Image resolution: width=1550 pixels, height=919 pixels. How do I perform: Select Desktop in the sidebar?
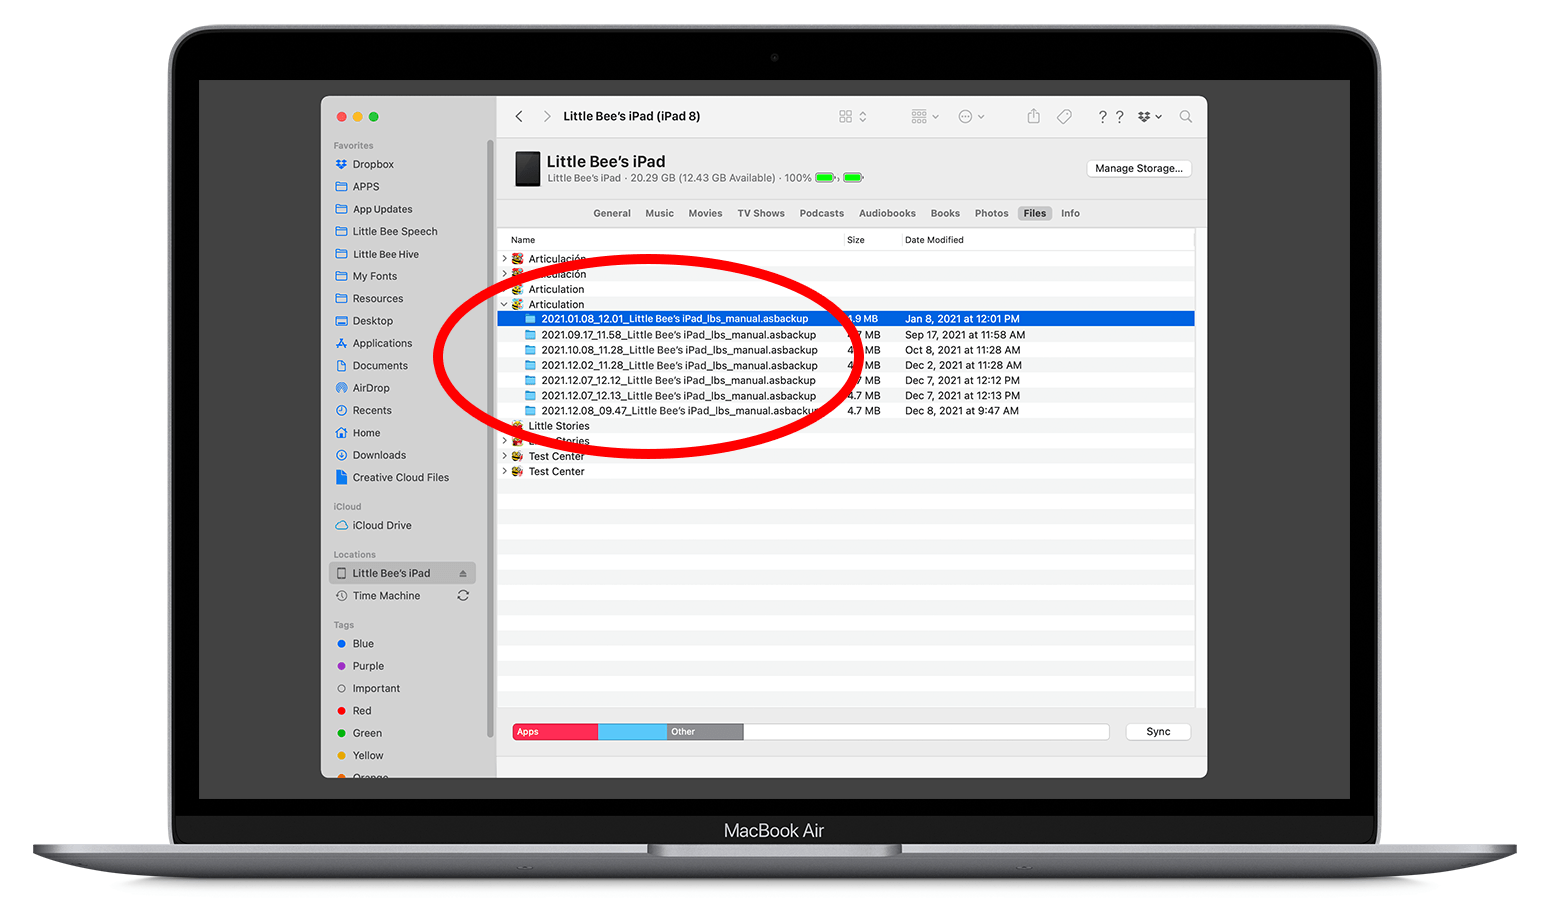(373, 321)
